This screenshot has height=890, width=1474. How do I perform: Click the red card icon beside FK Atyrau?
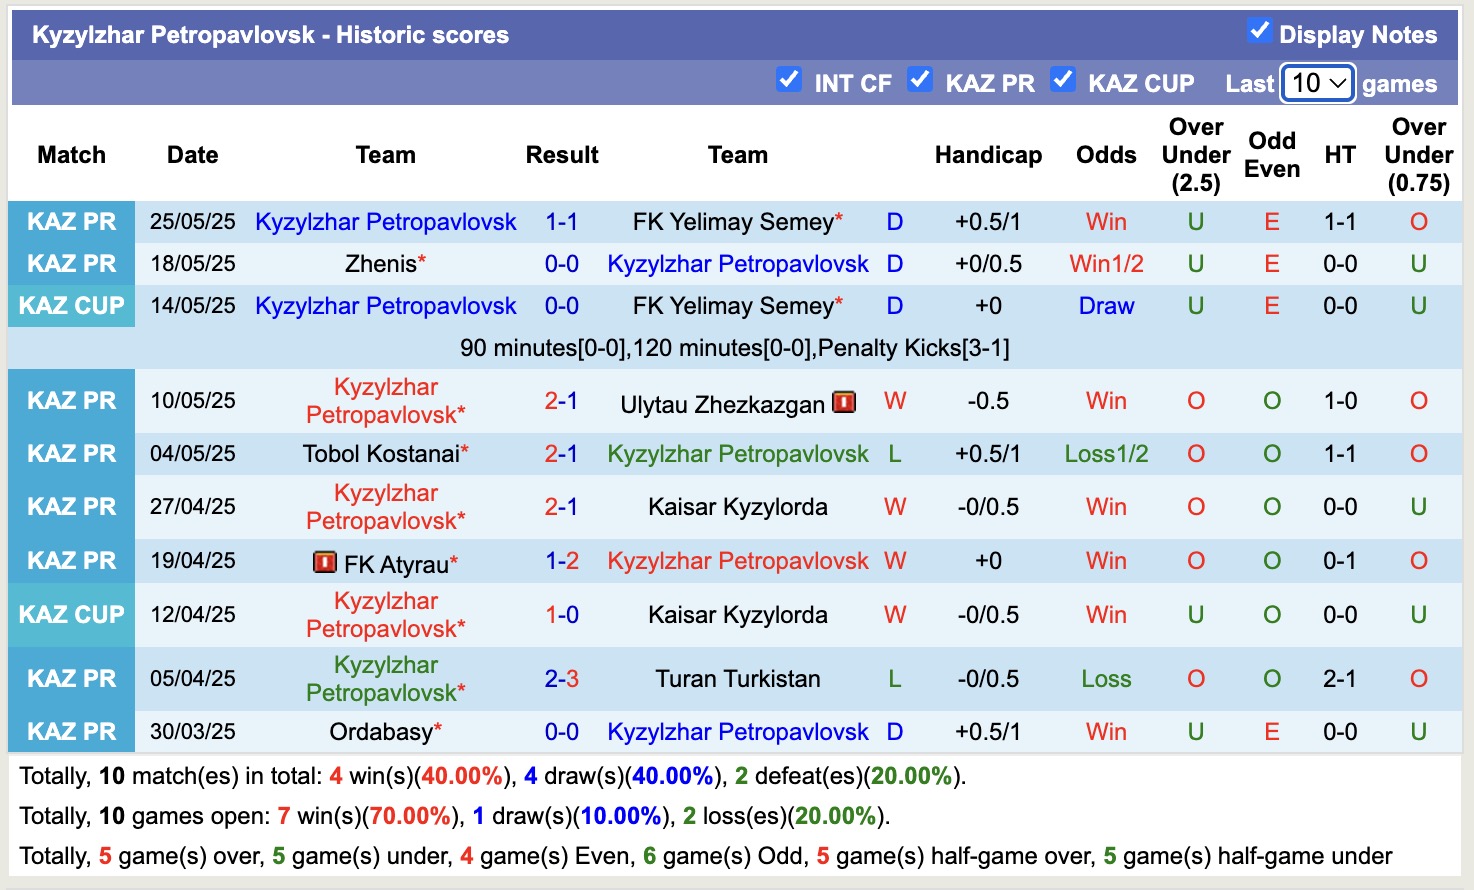click(324, 561)
